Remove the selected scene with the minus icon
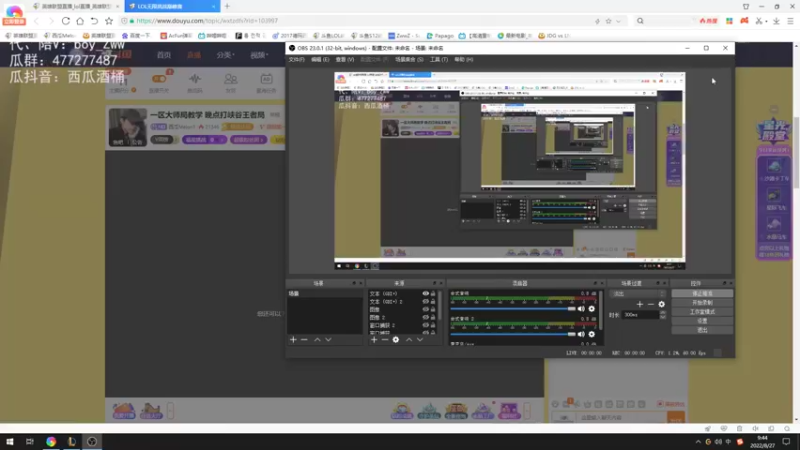Screen dimensions: 800x450 [x=304, y=340]
